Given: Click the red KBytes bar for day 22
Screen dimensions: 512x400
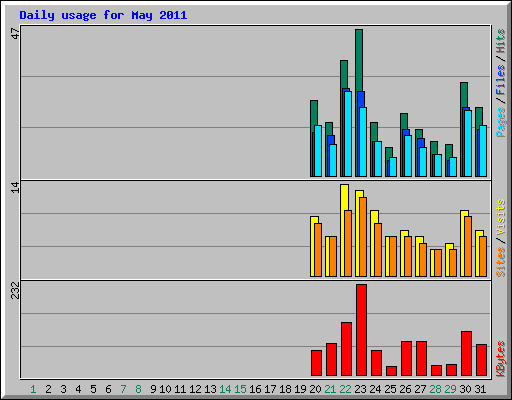Looking at the screenshot, I should (346, 349).
